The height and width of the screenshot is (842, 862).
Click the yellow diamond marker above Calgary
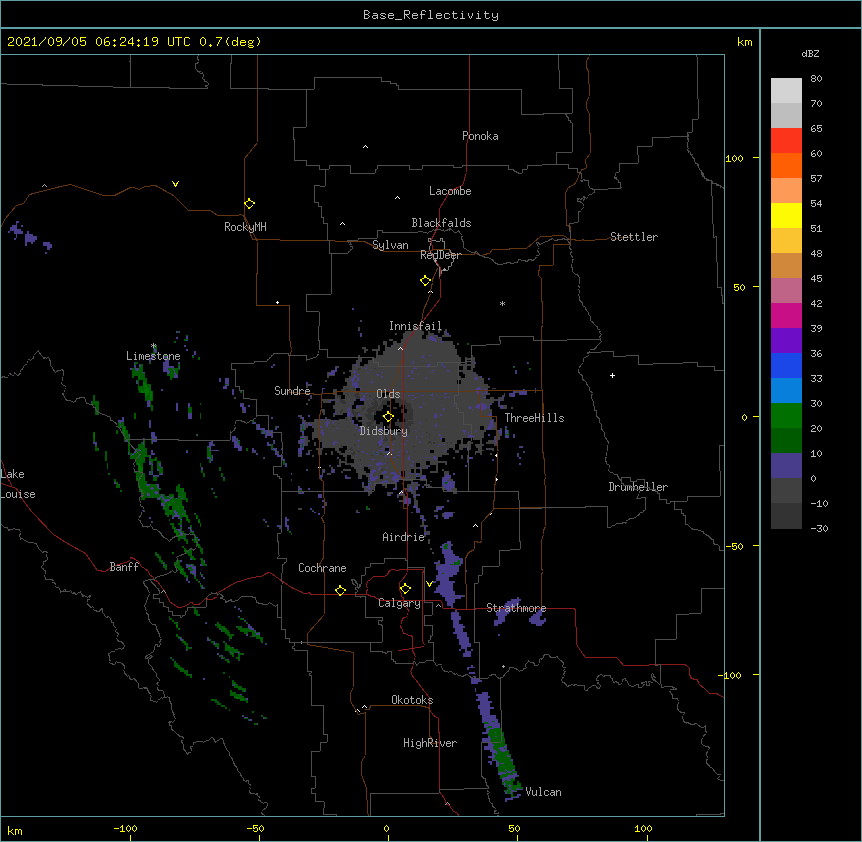pyautogui.click(x=405, y=589)
